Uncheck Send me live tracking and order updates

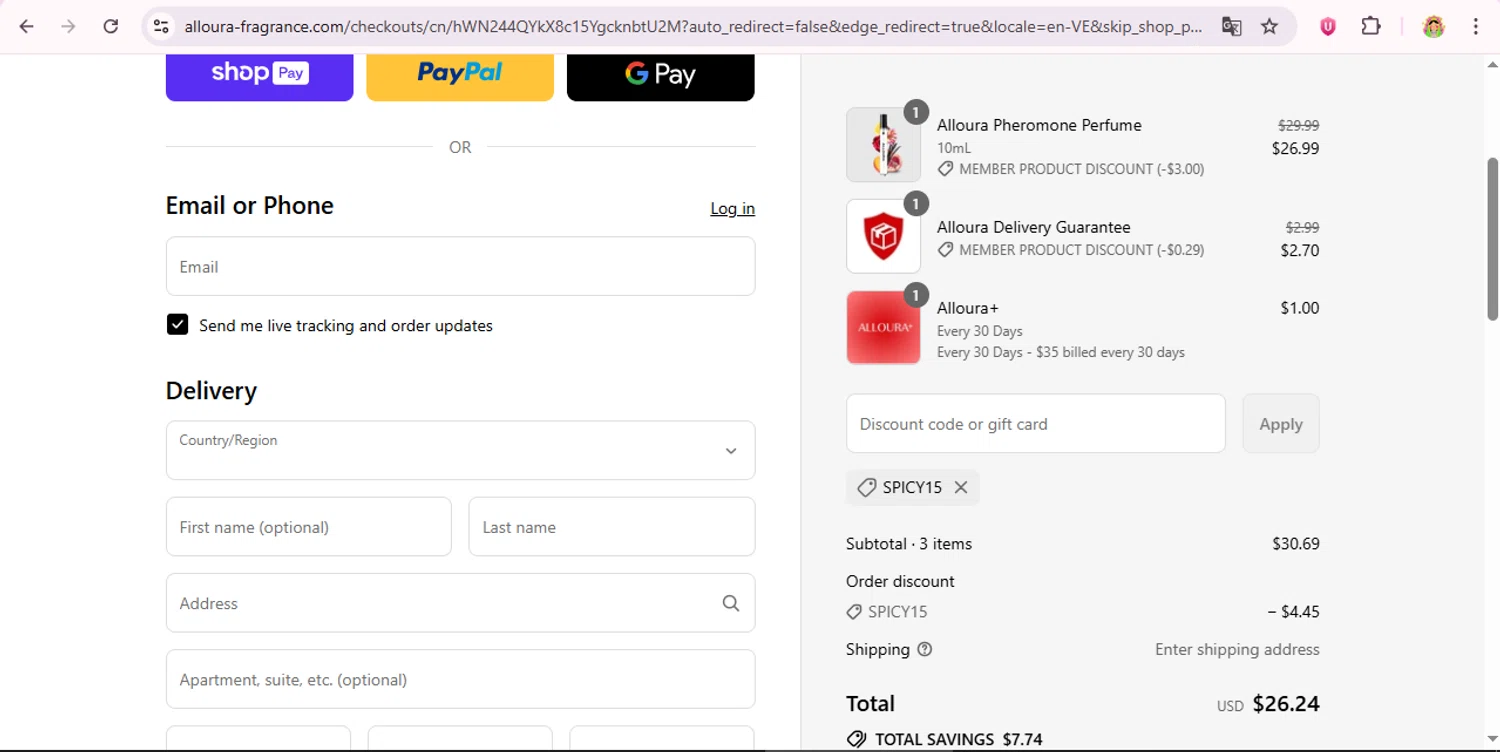click(x=177, y=325)
